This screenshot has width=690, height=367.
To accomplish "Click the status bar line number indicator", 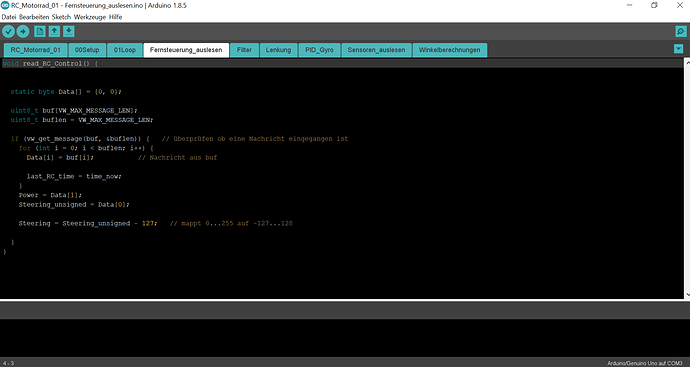I will 8,363.
